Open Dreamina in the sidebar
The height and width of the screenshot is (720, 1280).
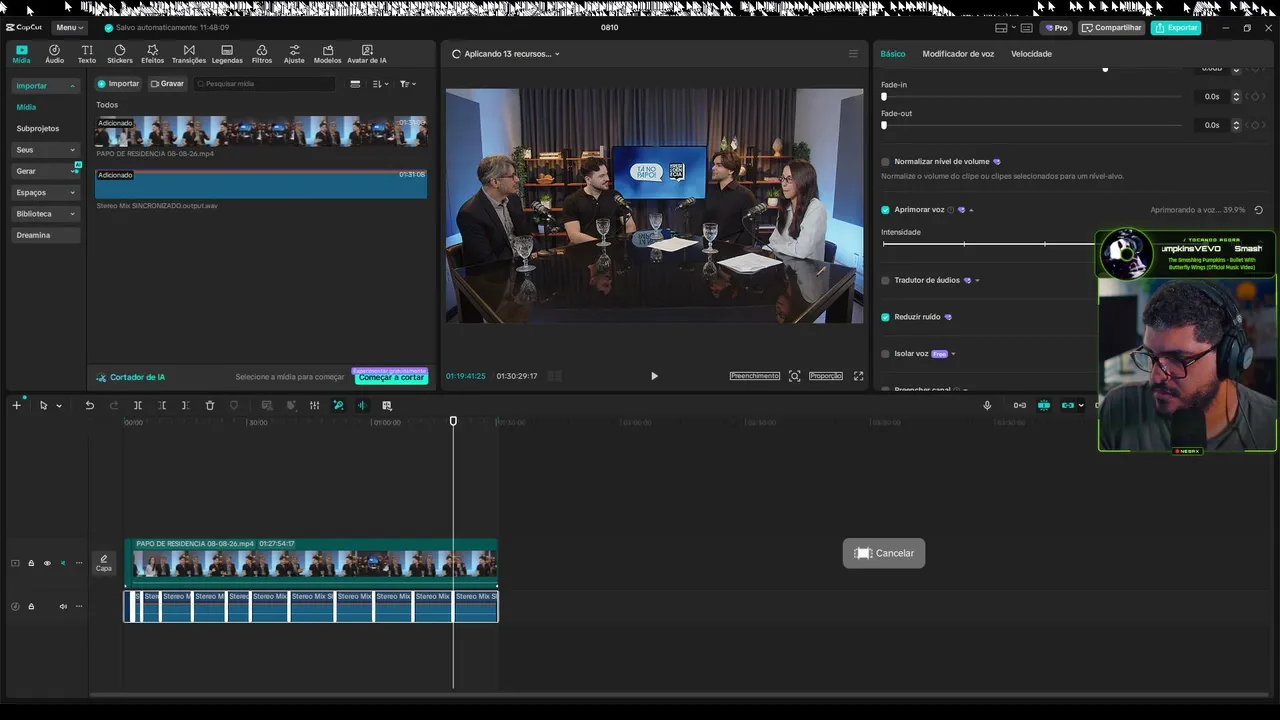46,235
